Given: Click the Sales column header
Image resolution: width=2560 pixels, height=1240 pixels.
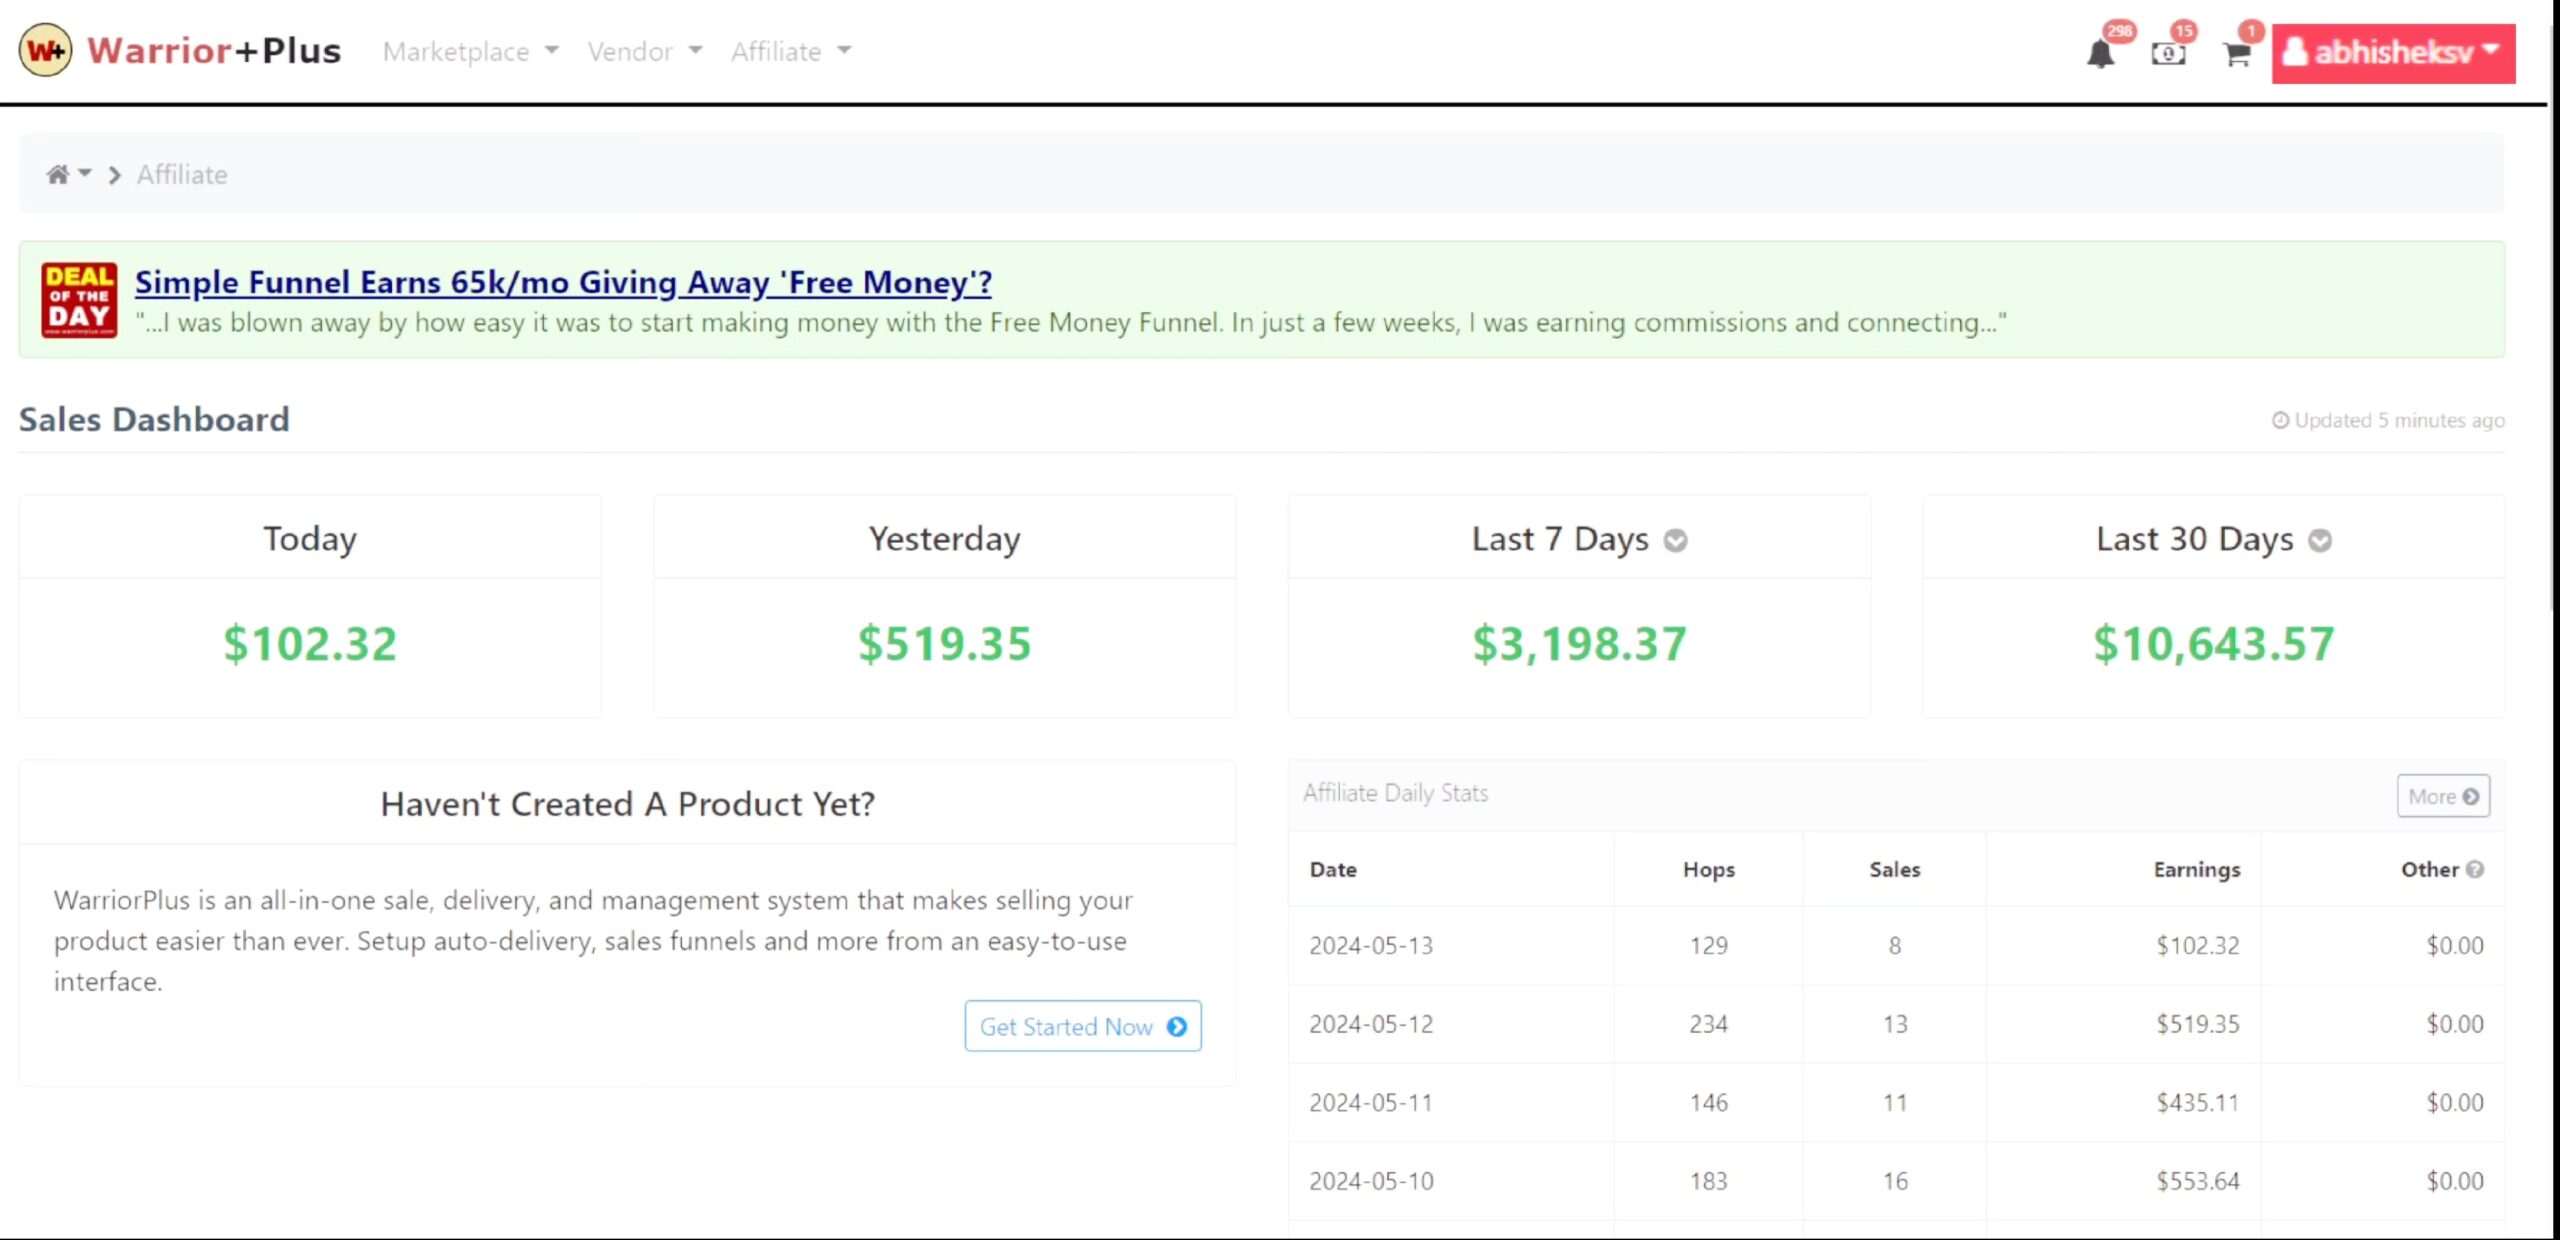Looking at the screenshot, I should click(1895, 869).
